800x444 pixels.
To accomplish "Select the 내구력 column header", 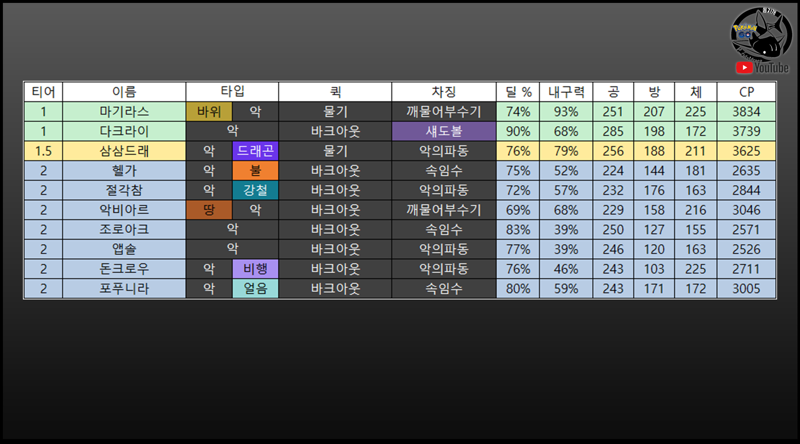I will click(566, 92).
